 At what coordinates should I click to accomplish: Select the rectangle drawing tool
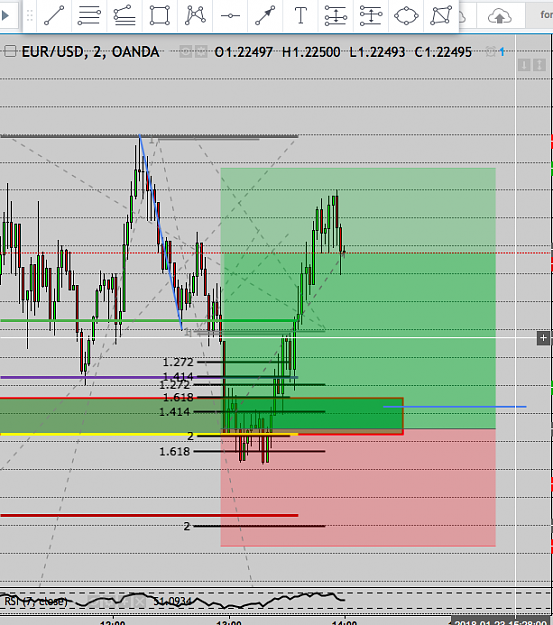(x=159, y=16)
